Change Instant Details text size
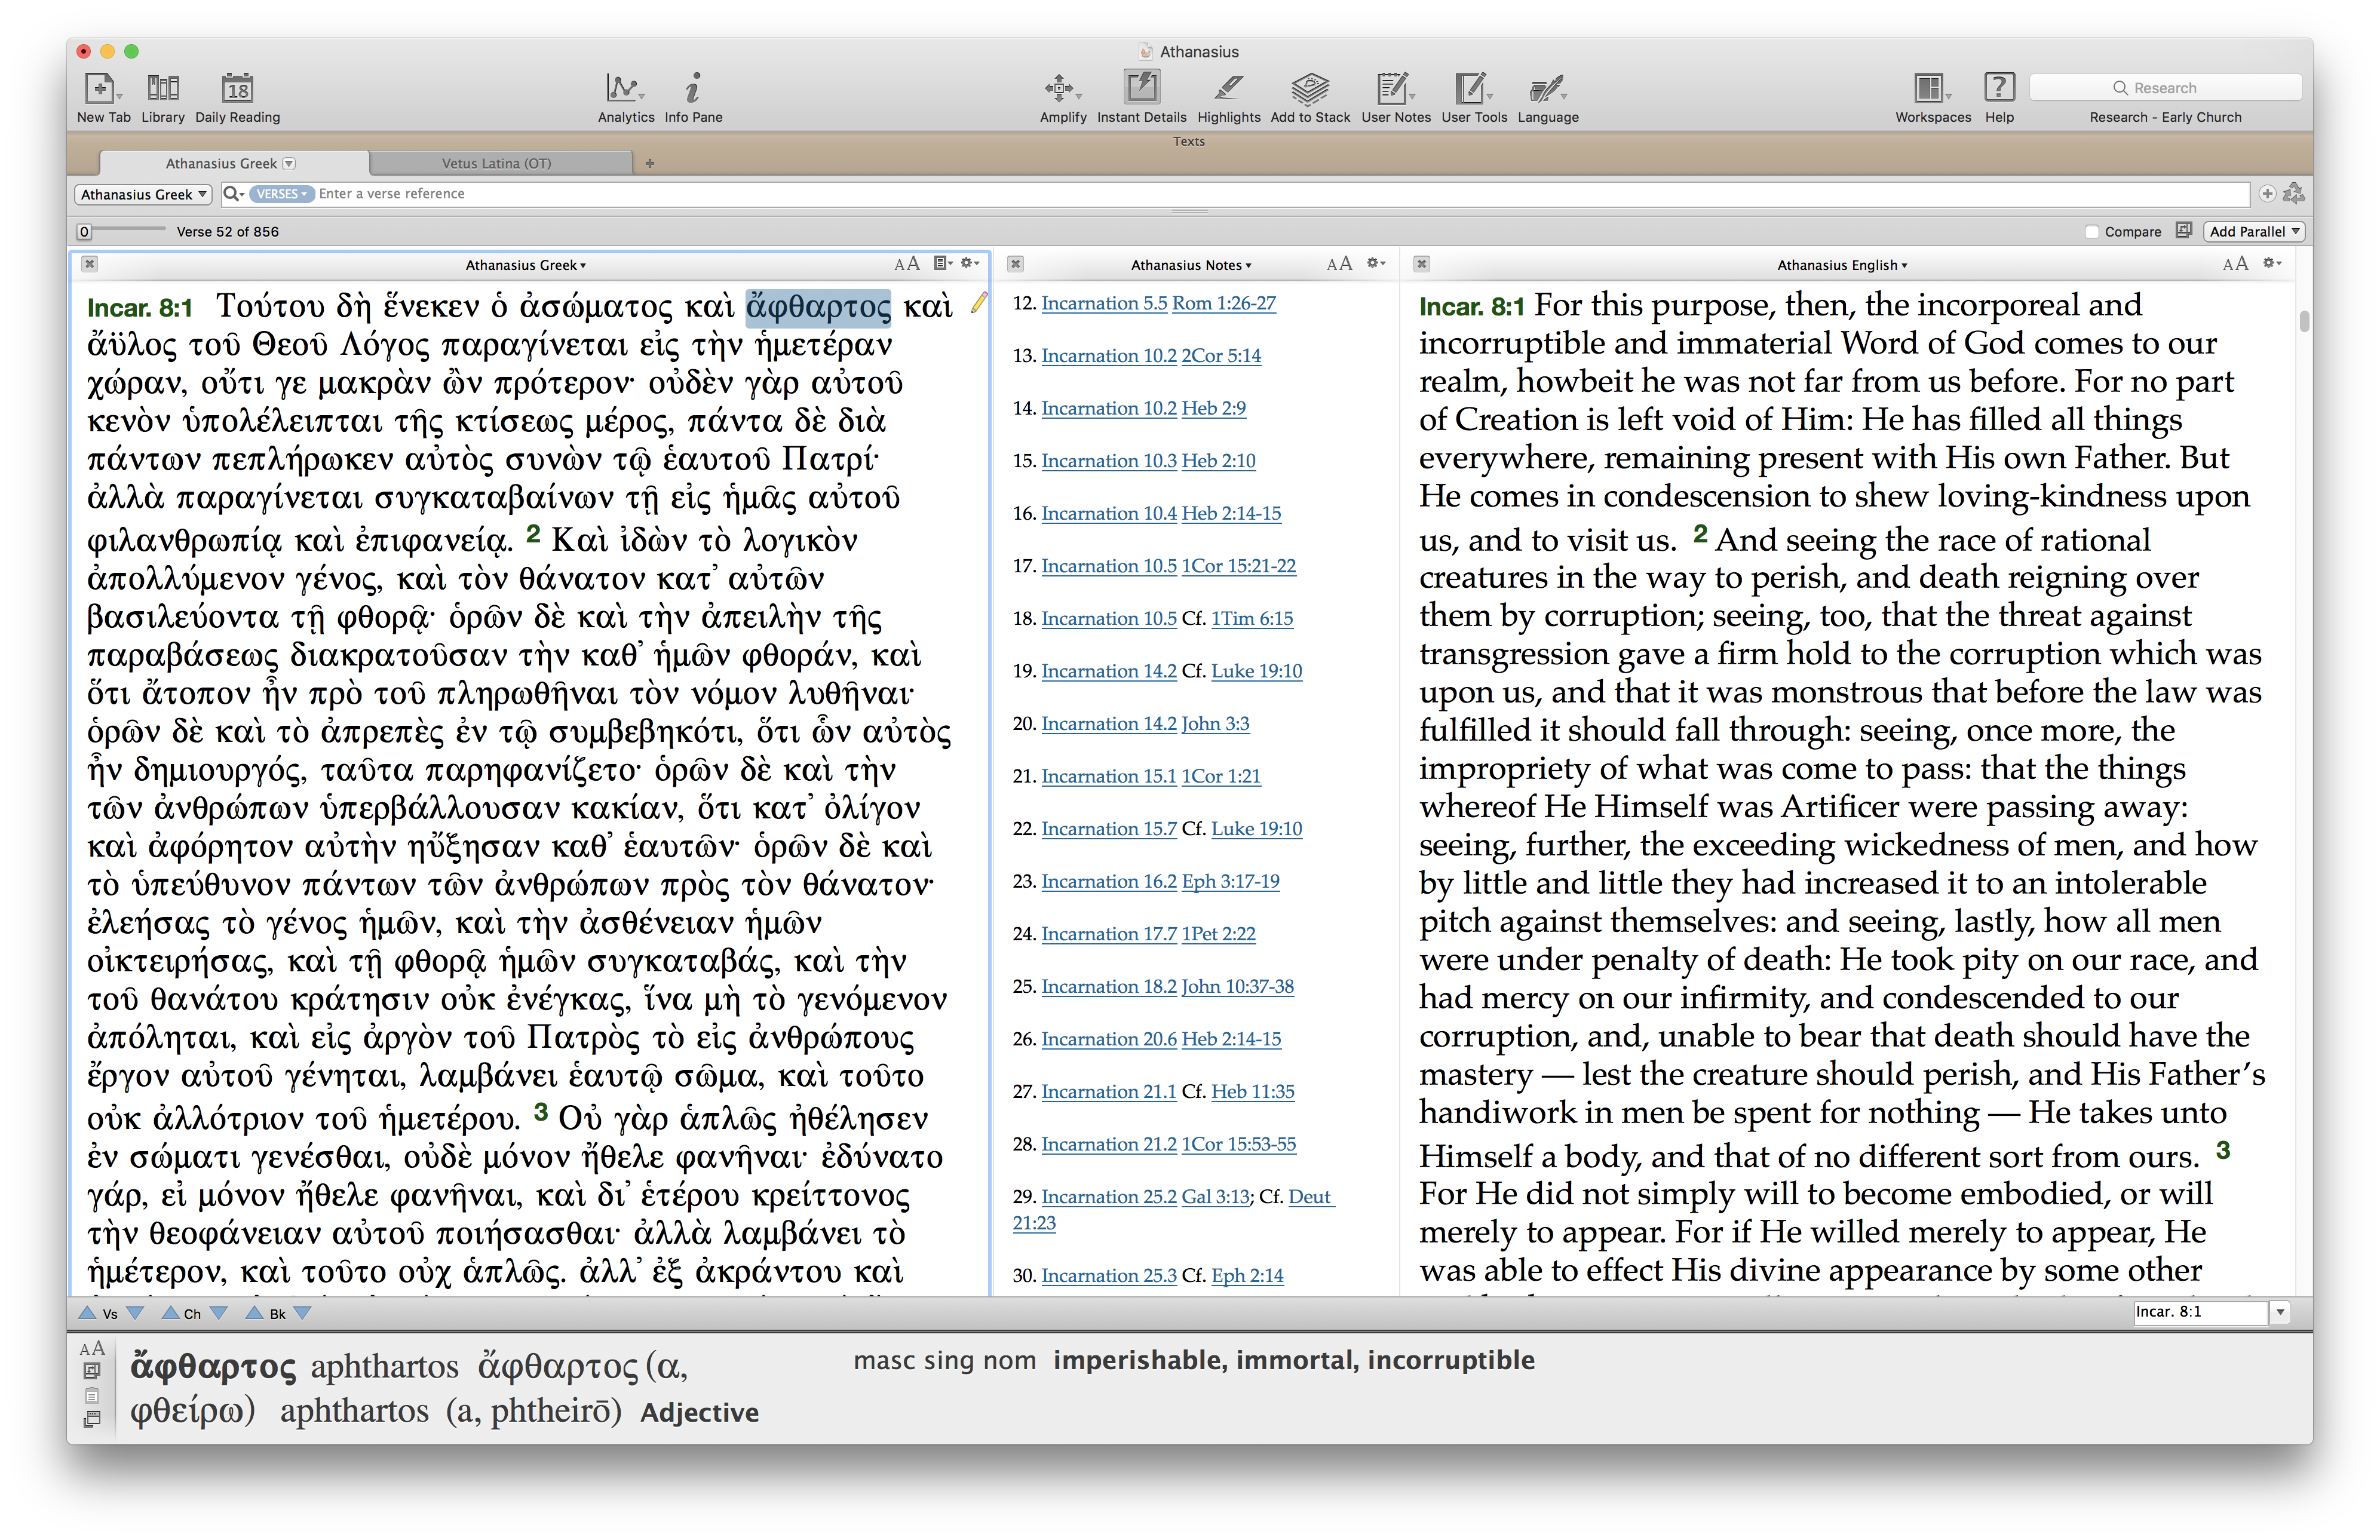This screenshot has width=2380, height=1540. [92, 1349]
